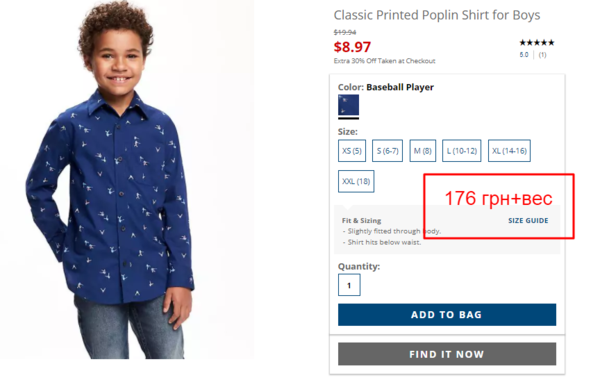Choose size XS (5)
The width and height of the screenshot is (600, 380).
click(x=352, y=151)
